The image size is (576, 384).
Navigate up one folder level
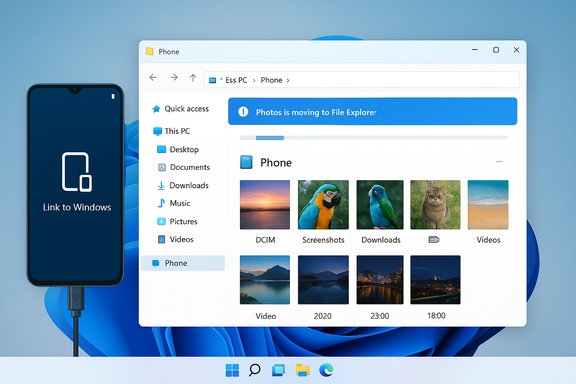(193, 78)
